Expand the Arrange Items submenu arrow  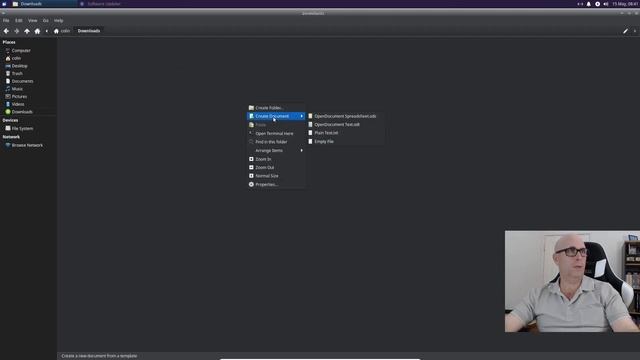[302, 151]
